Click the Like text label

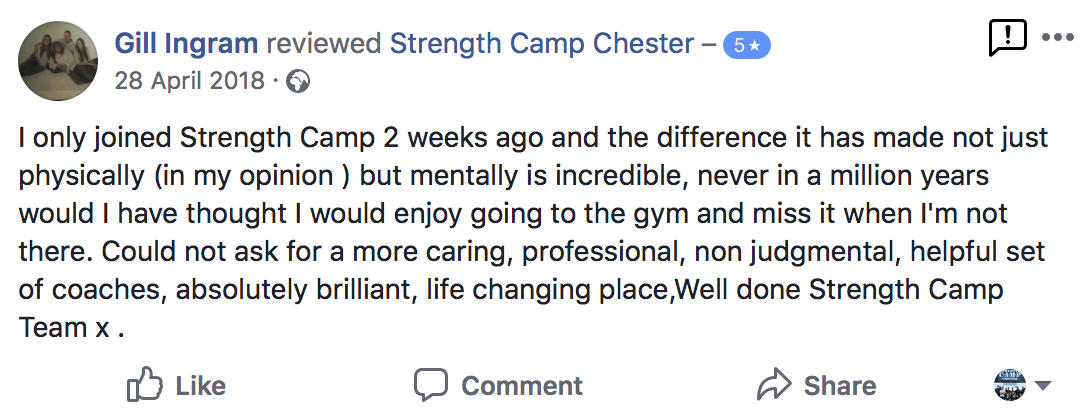coord(201,385)
